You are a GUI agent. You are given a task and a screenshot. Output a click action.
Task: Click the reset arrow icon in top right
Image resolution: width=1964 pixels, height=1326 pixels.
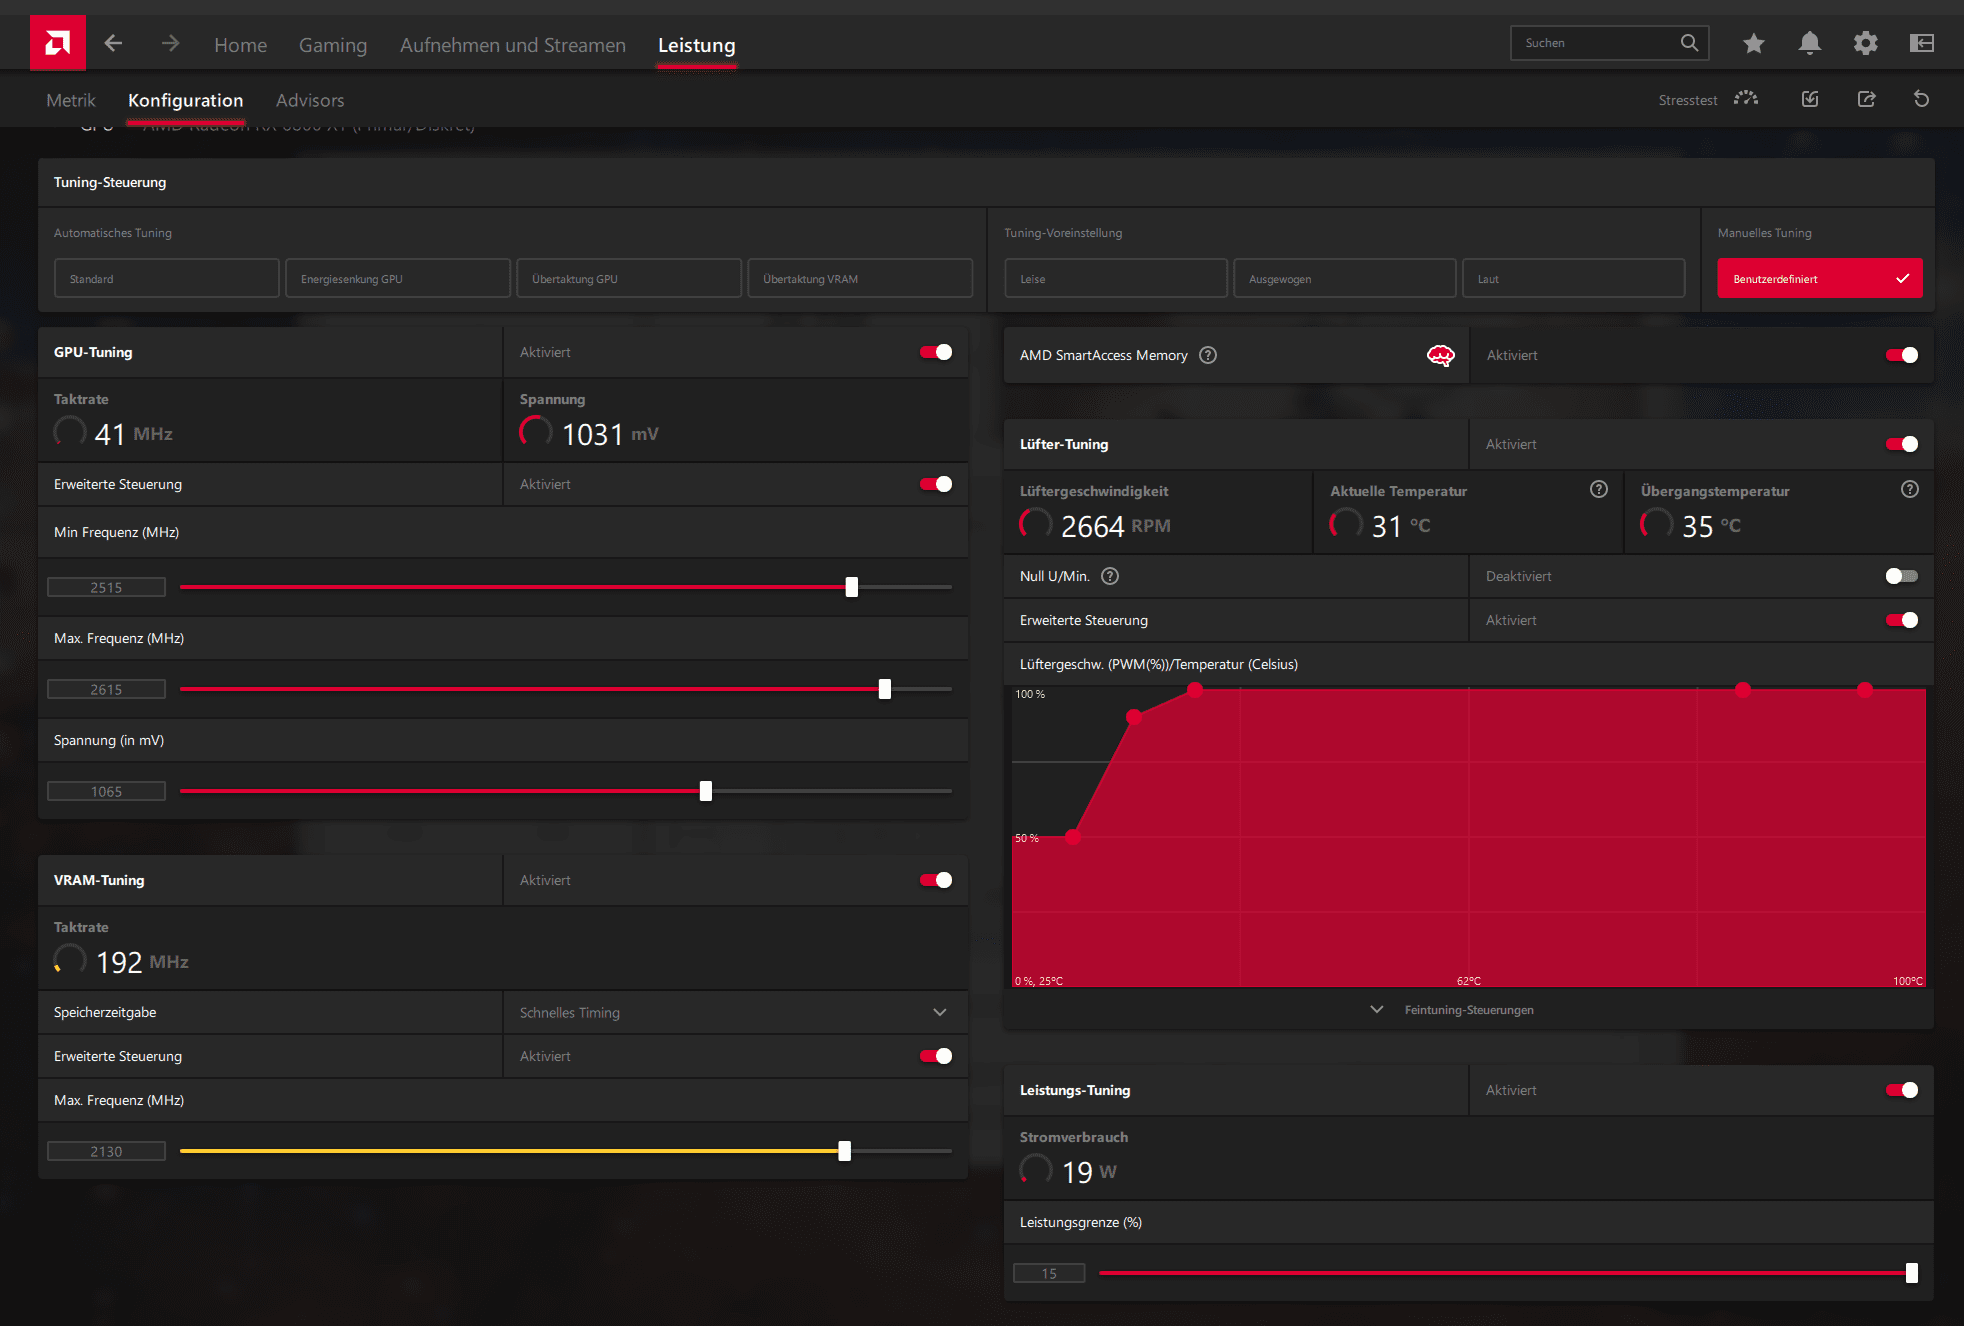click(x=1921, y=99)
